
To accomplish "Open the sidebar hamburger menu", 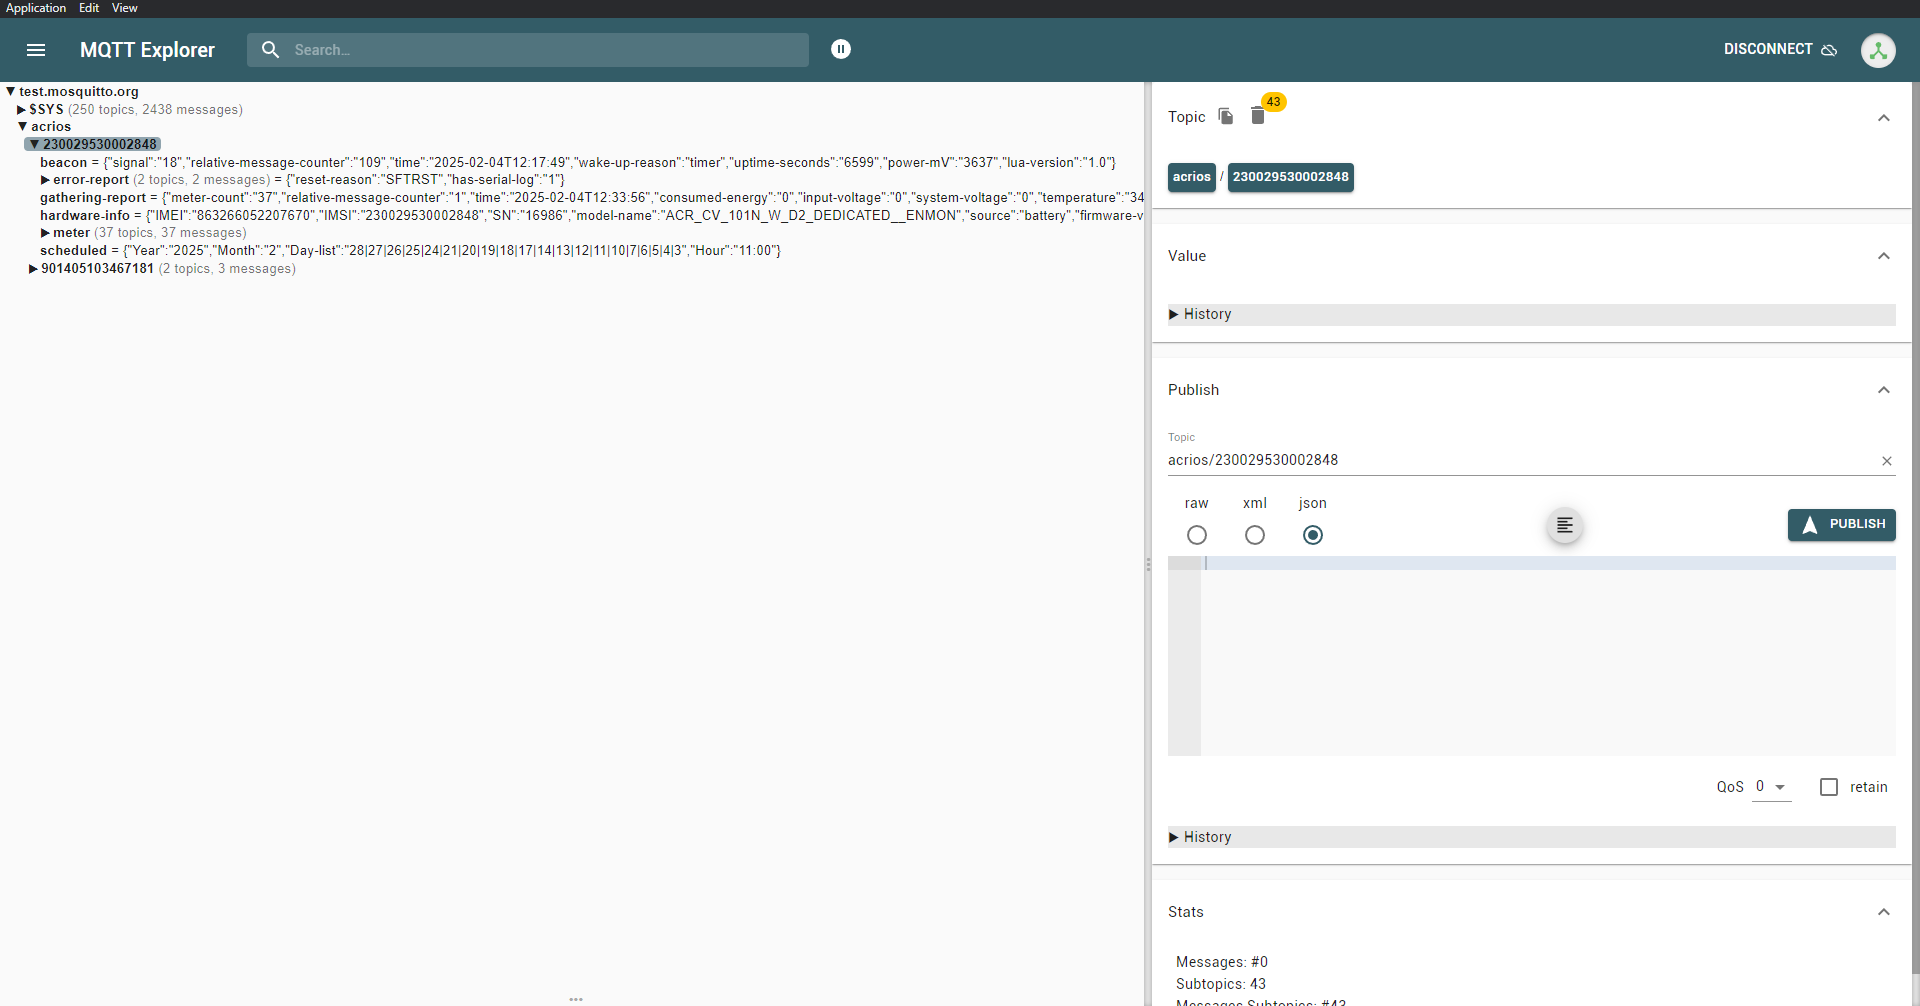I will 36,49.
